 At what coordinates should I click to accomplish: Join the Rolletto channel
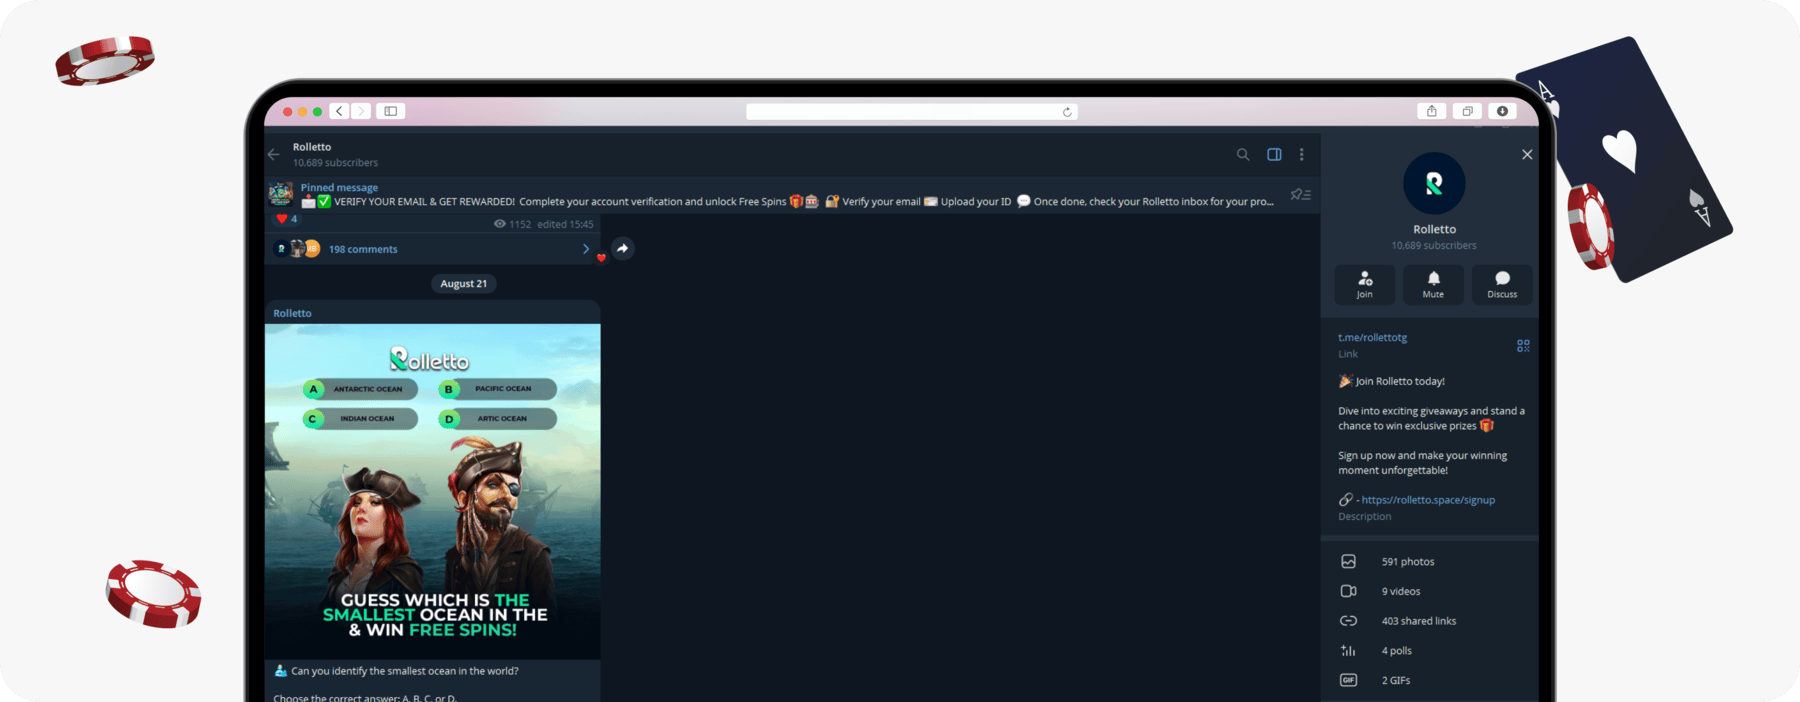pos(1365,284)
